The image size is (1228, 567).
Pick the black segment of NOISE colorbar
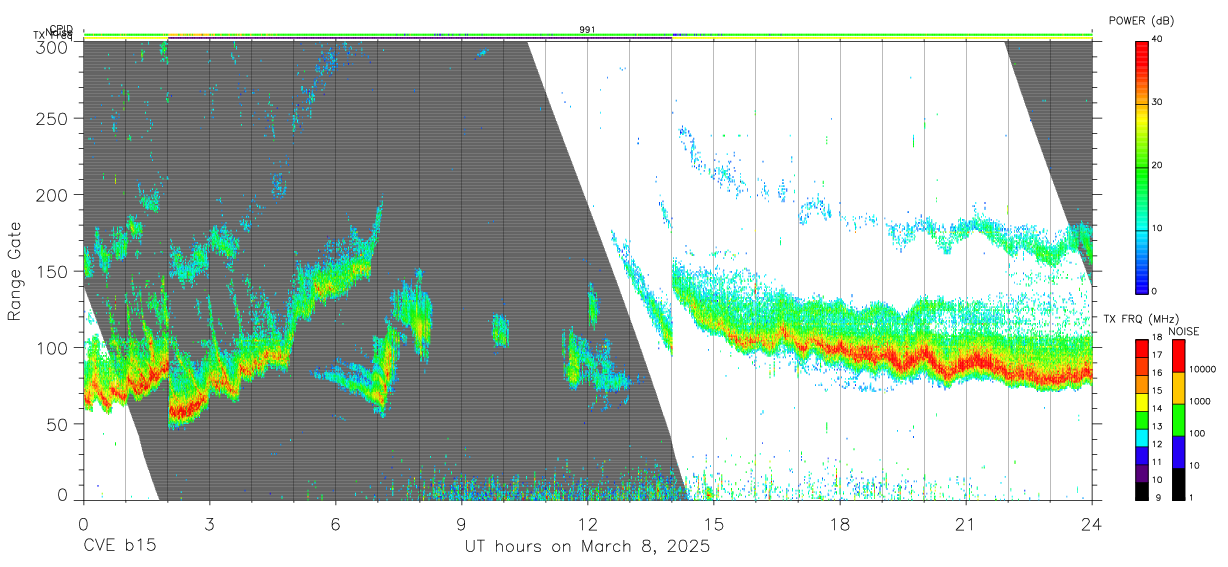click(x=1179, y=484)
